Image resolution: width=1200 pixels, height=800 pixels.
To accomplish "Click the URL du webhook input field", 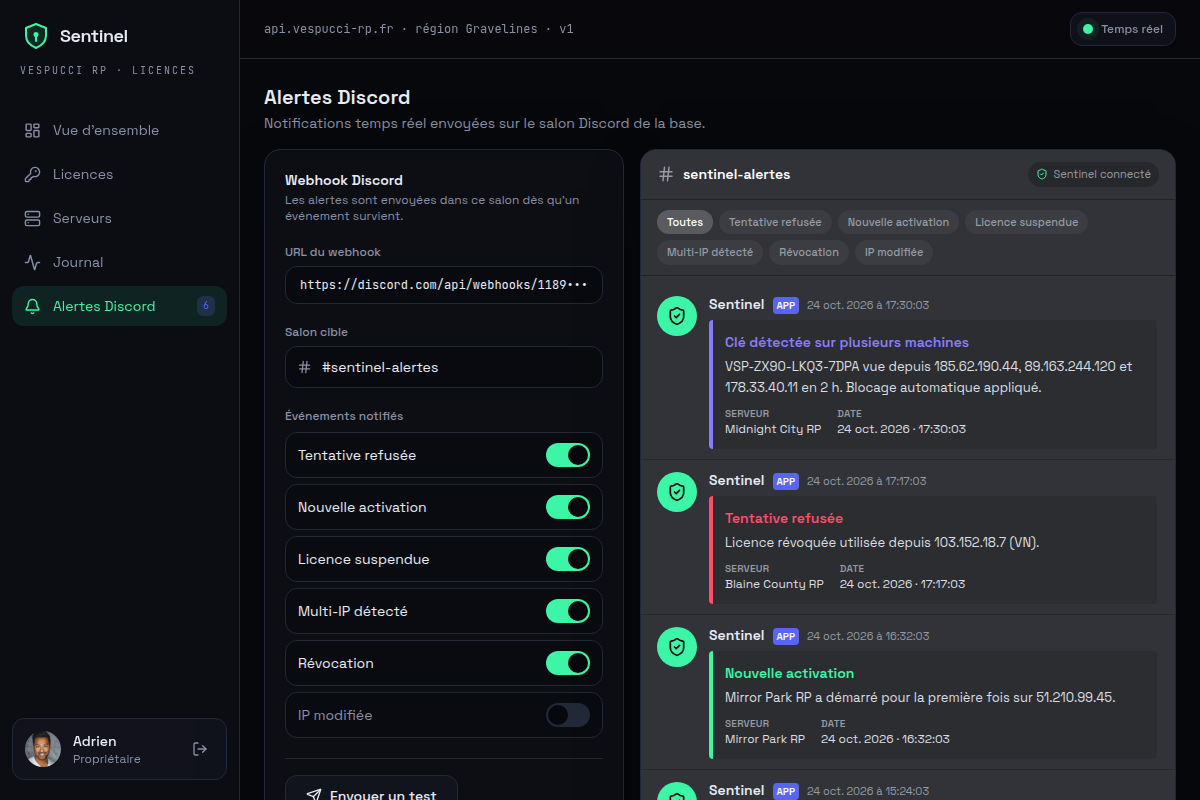I will (444, 285).
